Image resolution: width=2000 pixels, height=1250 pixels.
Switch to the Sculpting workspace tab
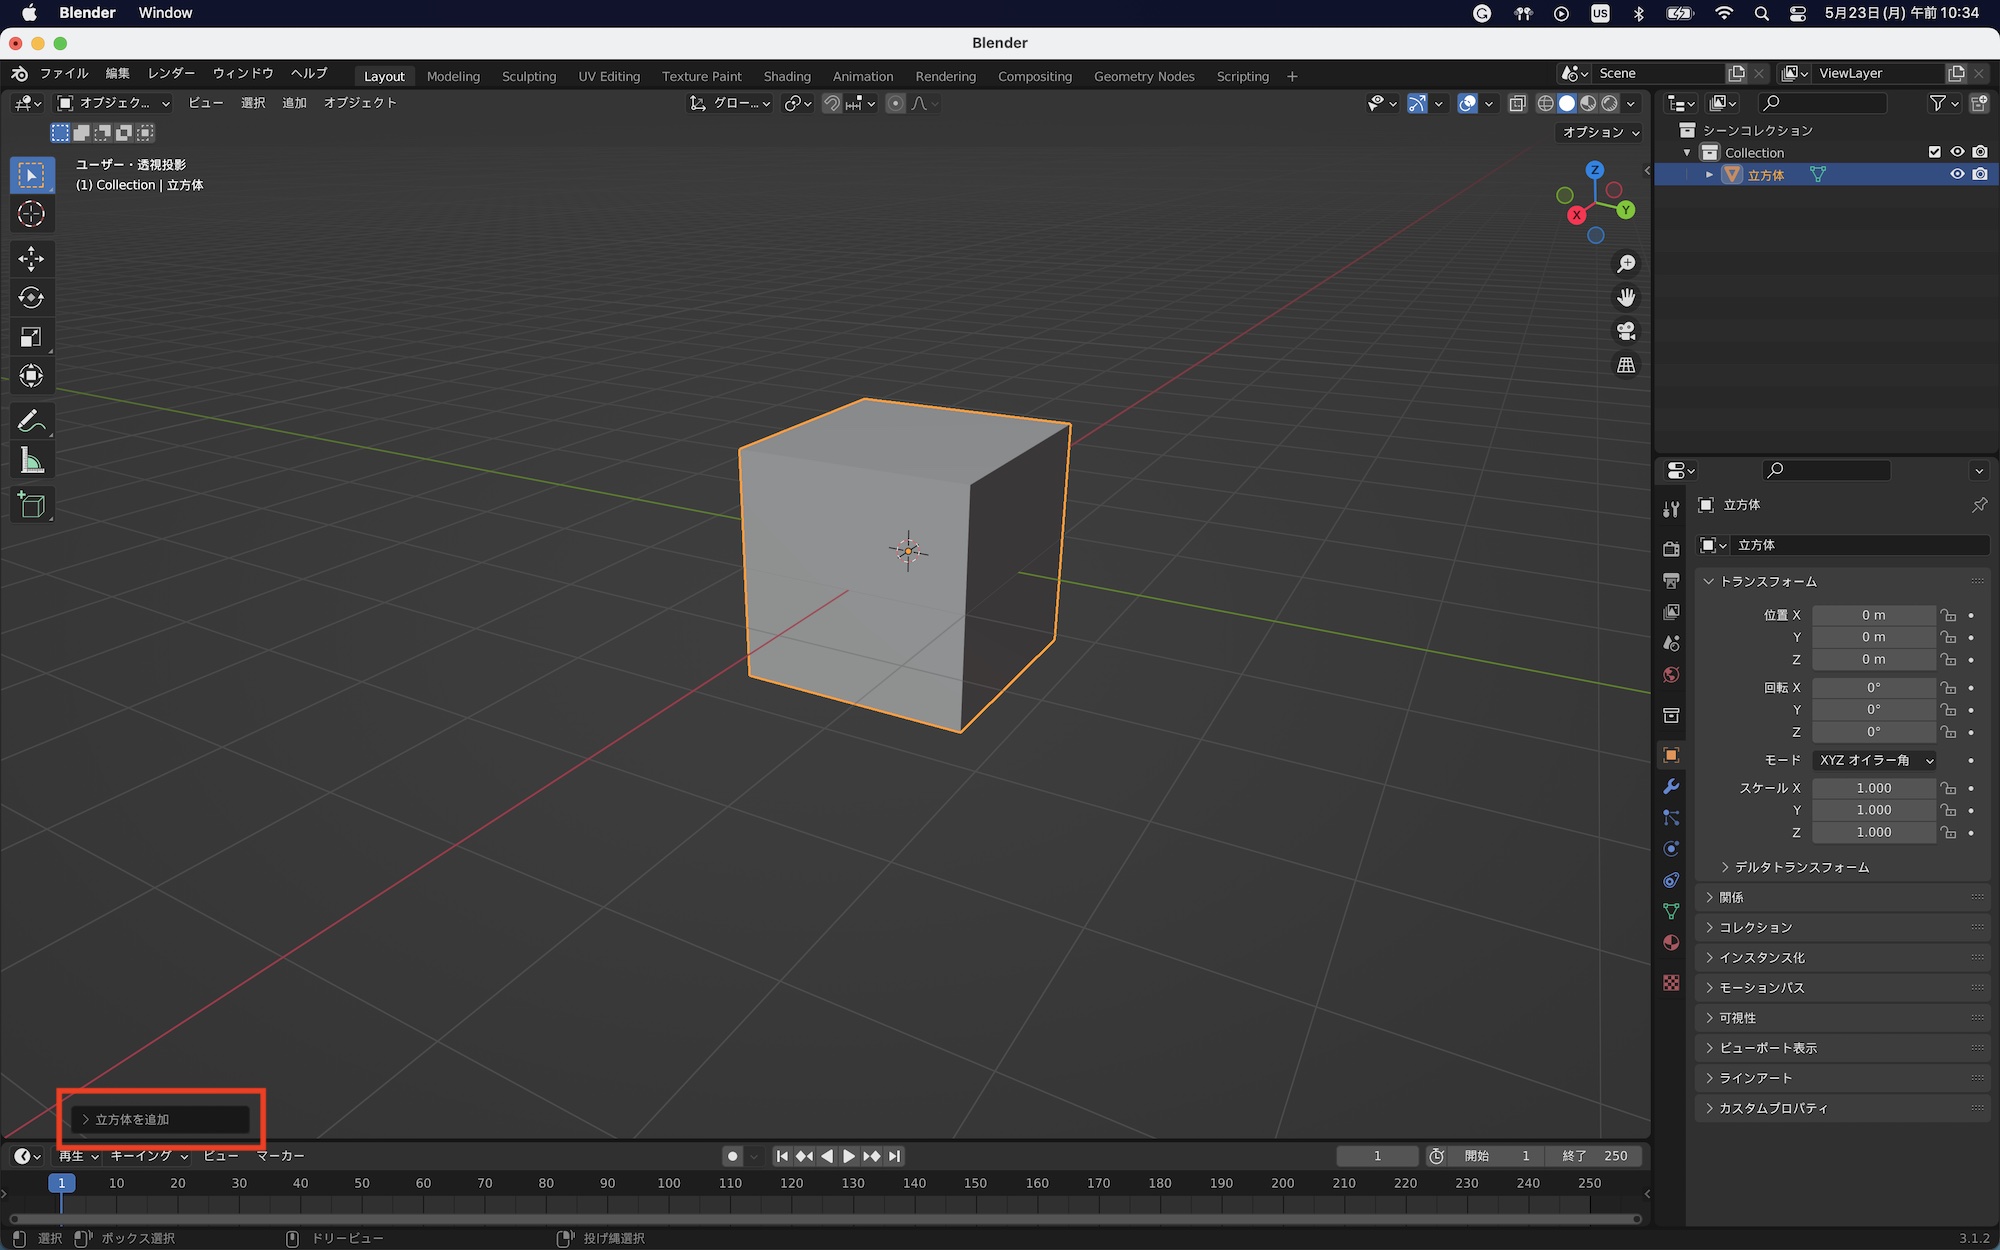tap(528, 76)
